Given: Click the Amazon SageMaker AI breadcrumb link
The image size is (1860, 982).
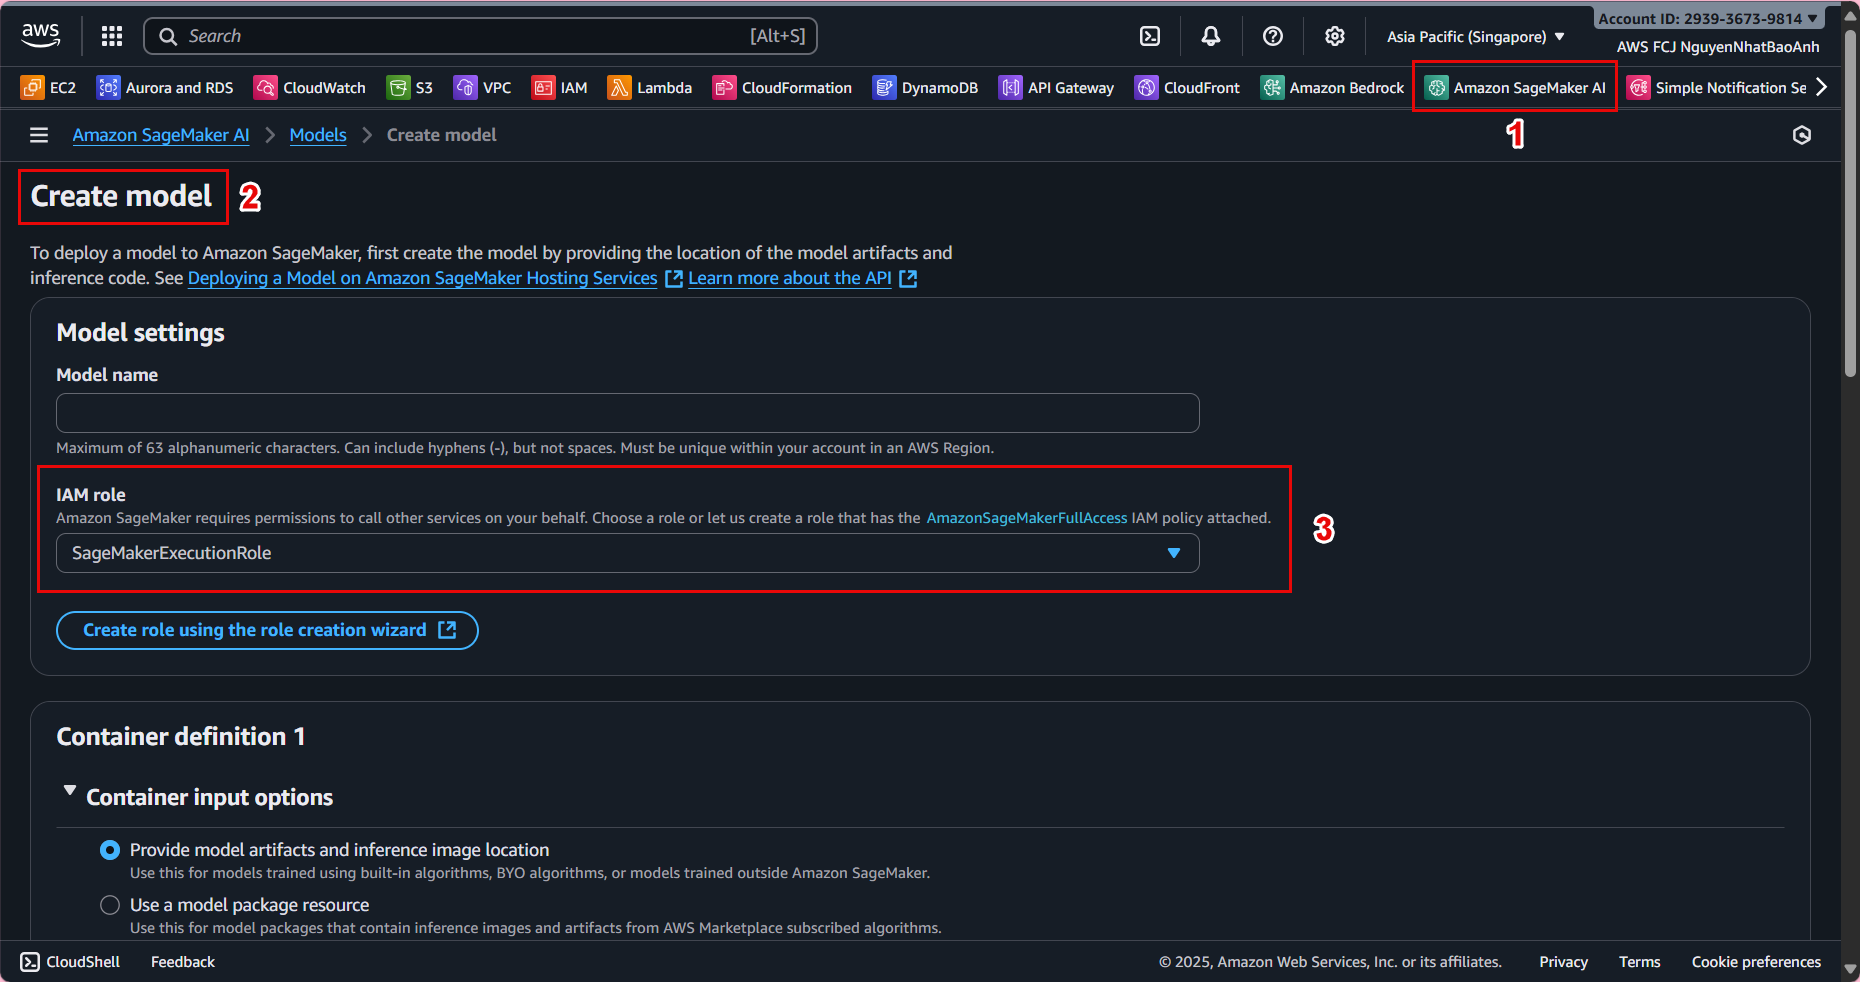Looking at the screenshot, I should pyautogui.click(x=161, y=135).
